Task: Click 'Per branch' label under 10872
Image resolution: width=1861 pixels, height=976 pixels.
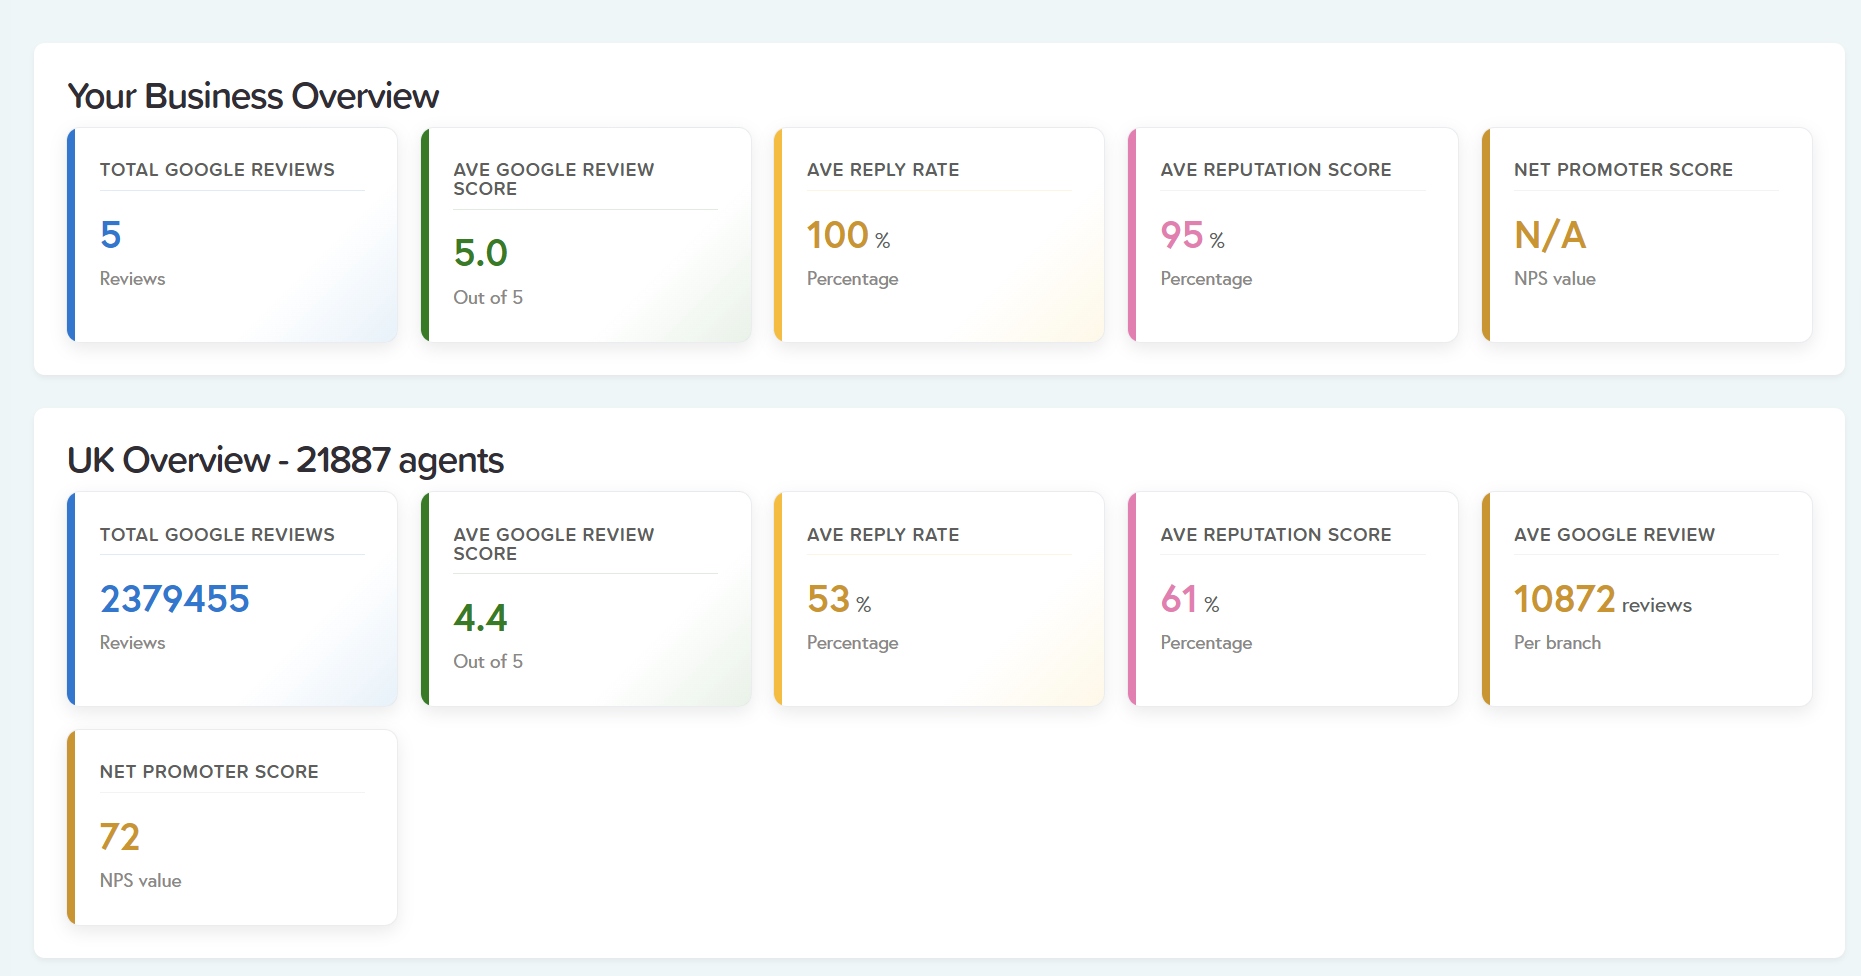Action: coord(1557,643)
